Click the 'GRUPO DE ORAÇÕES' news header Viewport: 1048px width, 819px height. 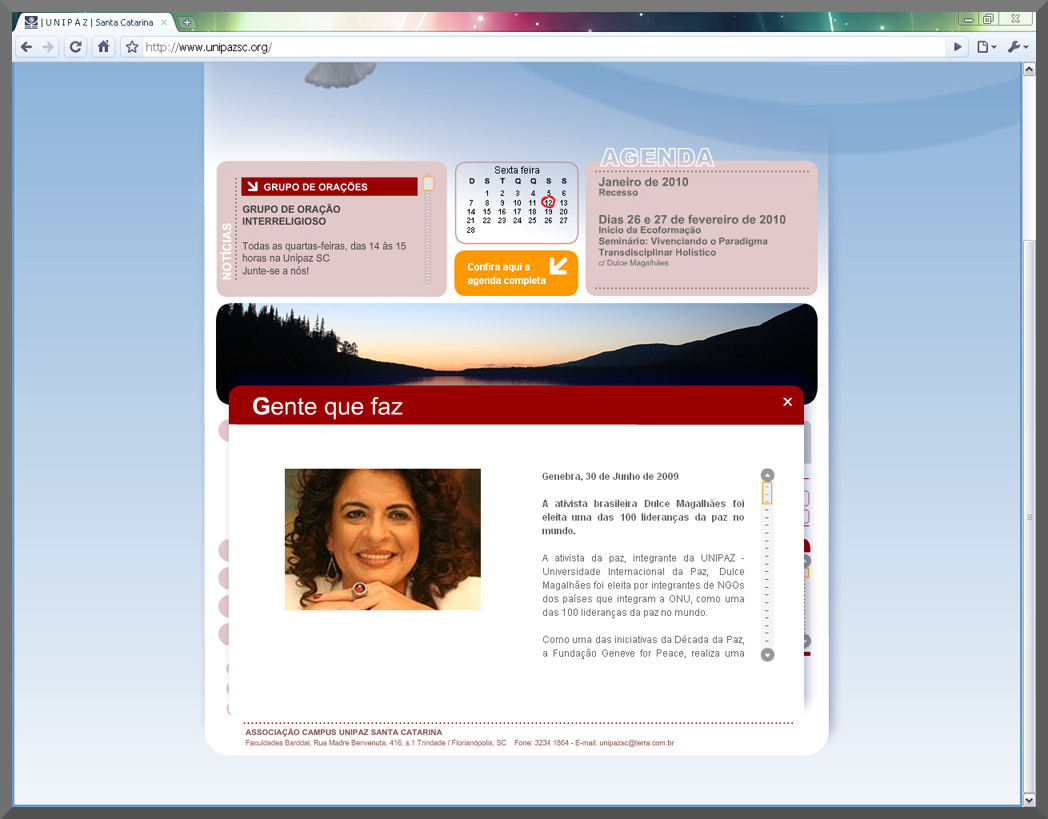(330, 187)
